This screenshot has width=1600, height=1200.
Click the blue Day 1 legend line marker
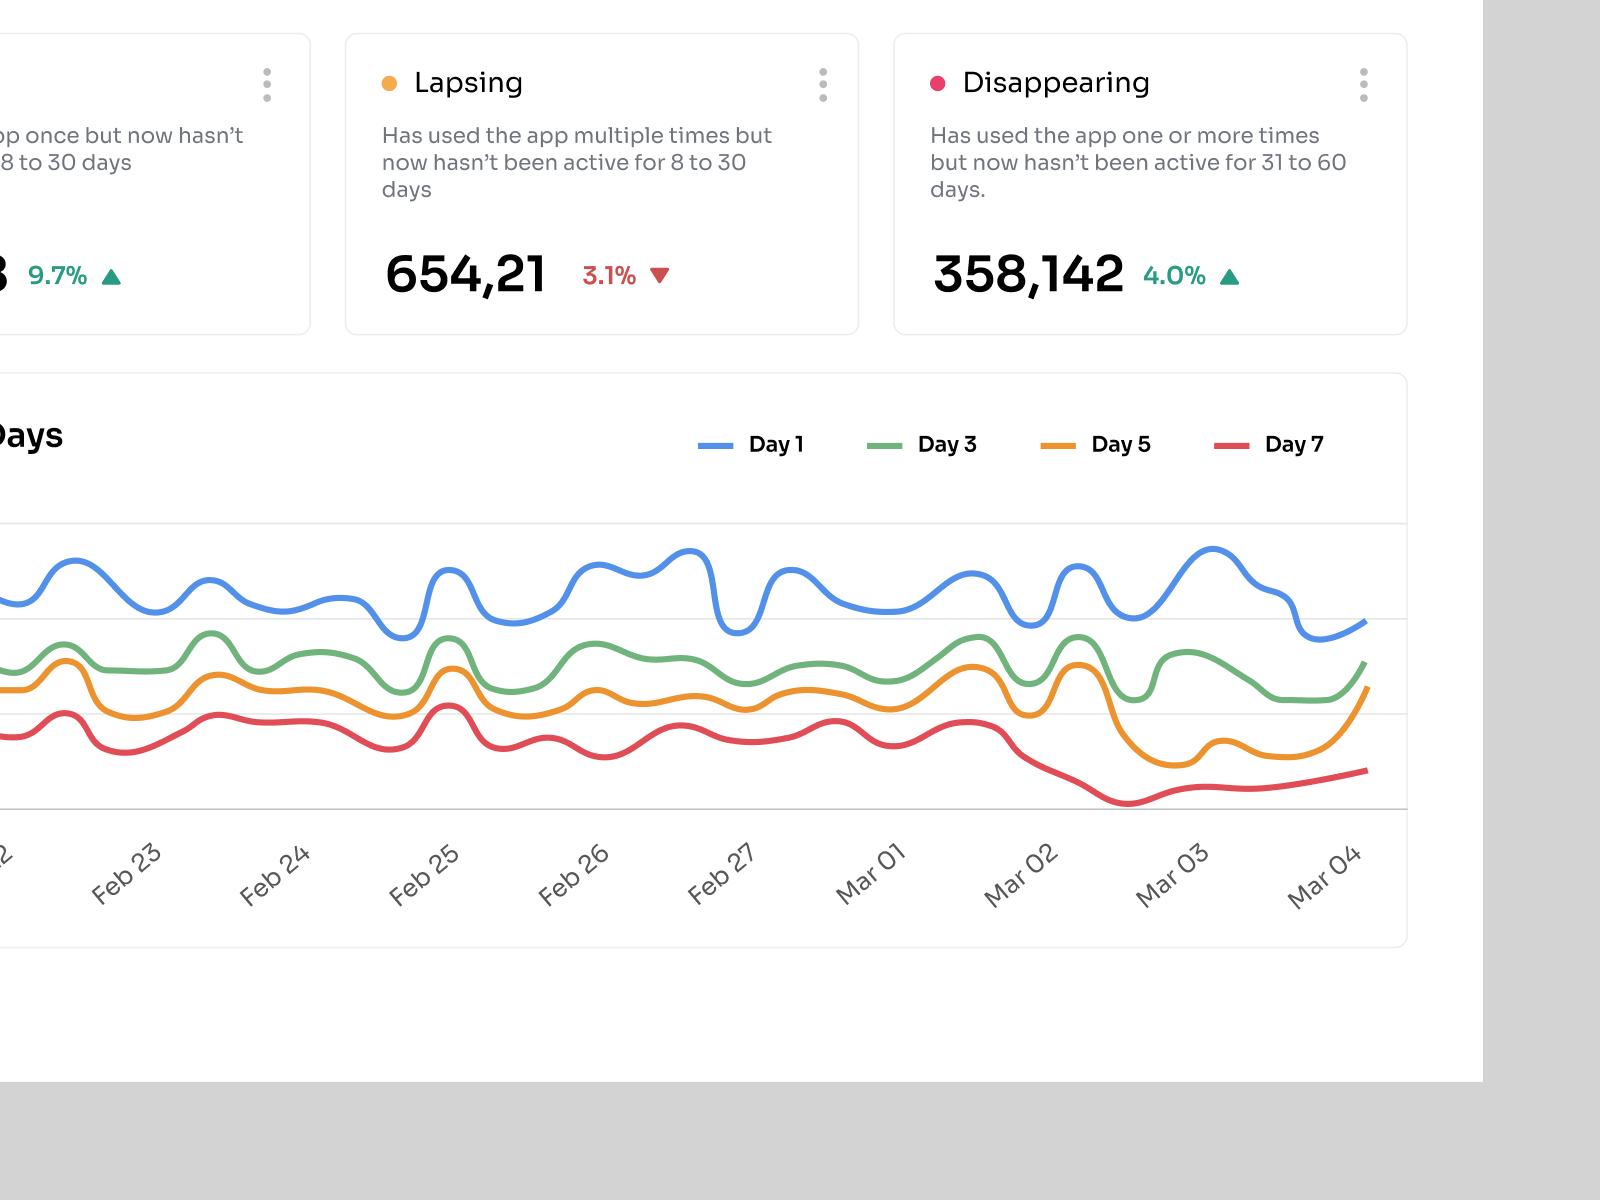pos(716,444)
